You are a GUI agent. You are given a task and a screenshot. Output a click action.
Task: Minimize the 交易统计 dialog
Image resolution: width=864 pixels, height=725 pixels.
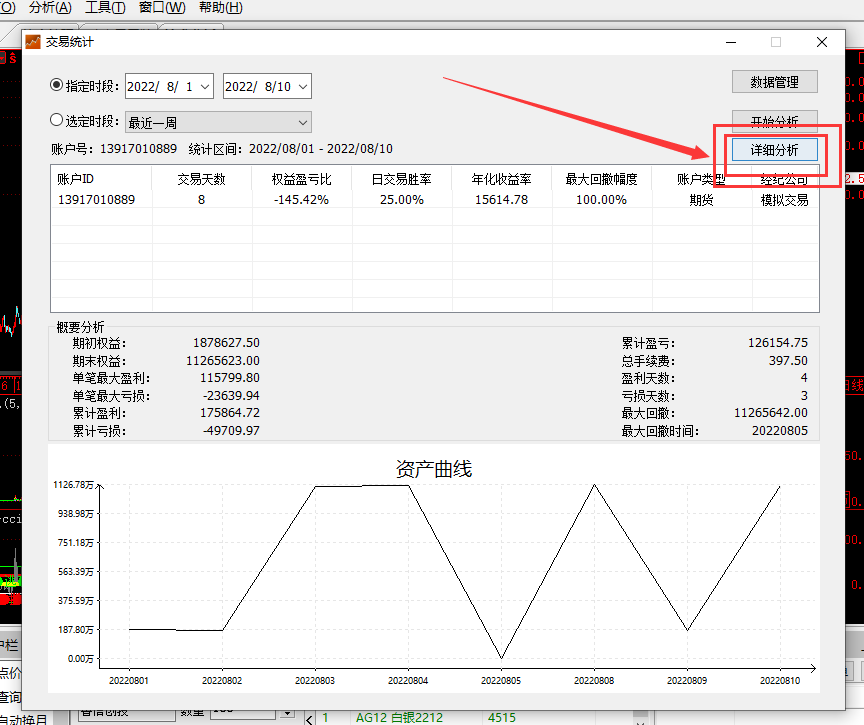tap(731, 42)
